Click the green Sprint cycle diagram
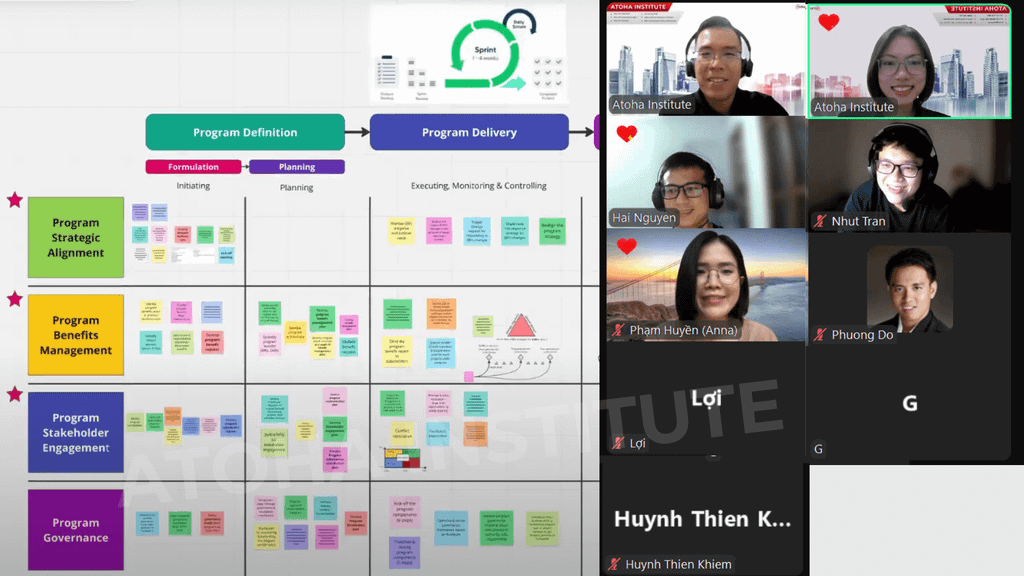The width and height of the screenshot is (1024, 576). [485, 55]
